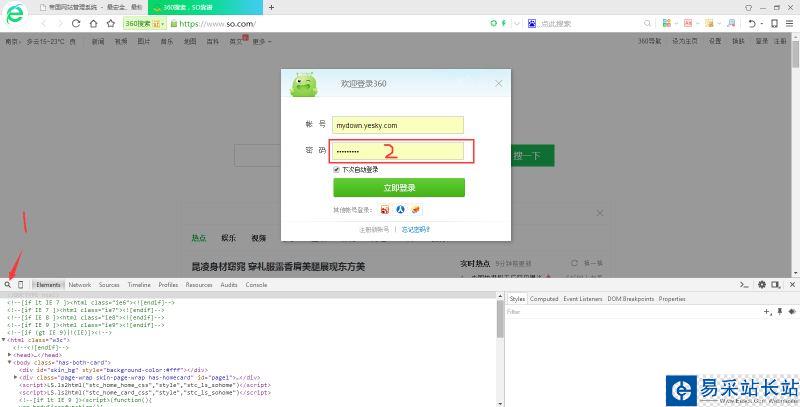This screenshot has width=800, height=407.
Task: Log in with the blue Renren icon
Action: click(x=401, y=209)
